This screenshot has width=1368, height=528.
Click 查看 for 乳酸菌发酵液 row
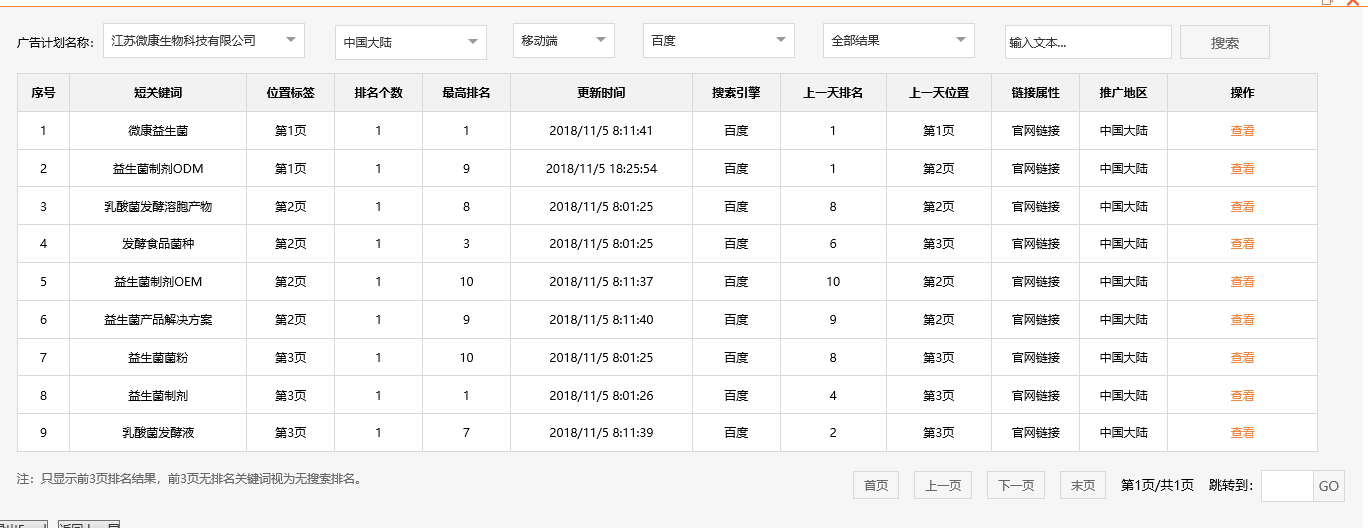click(1242, 432)
